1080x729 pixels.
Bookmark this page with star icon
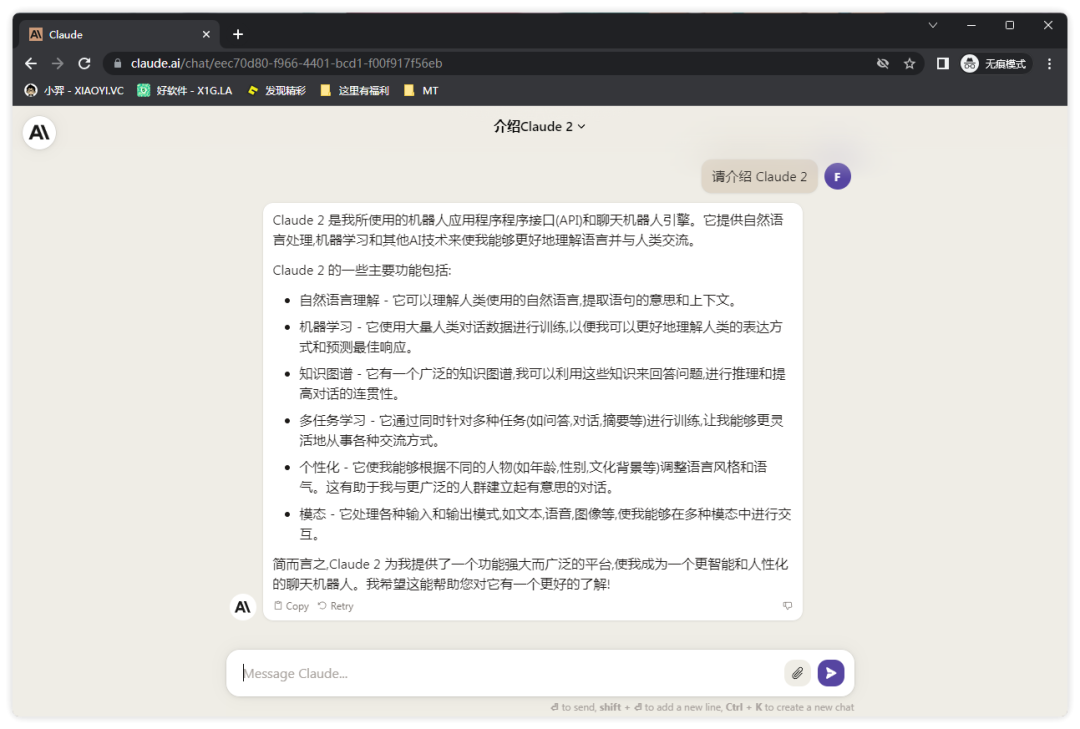pyautogui.click(x=909, y=63)
